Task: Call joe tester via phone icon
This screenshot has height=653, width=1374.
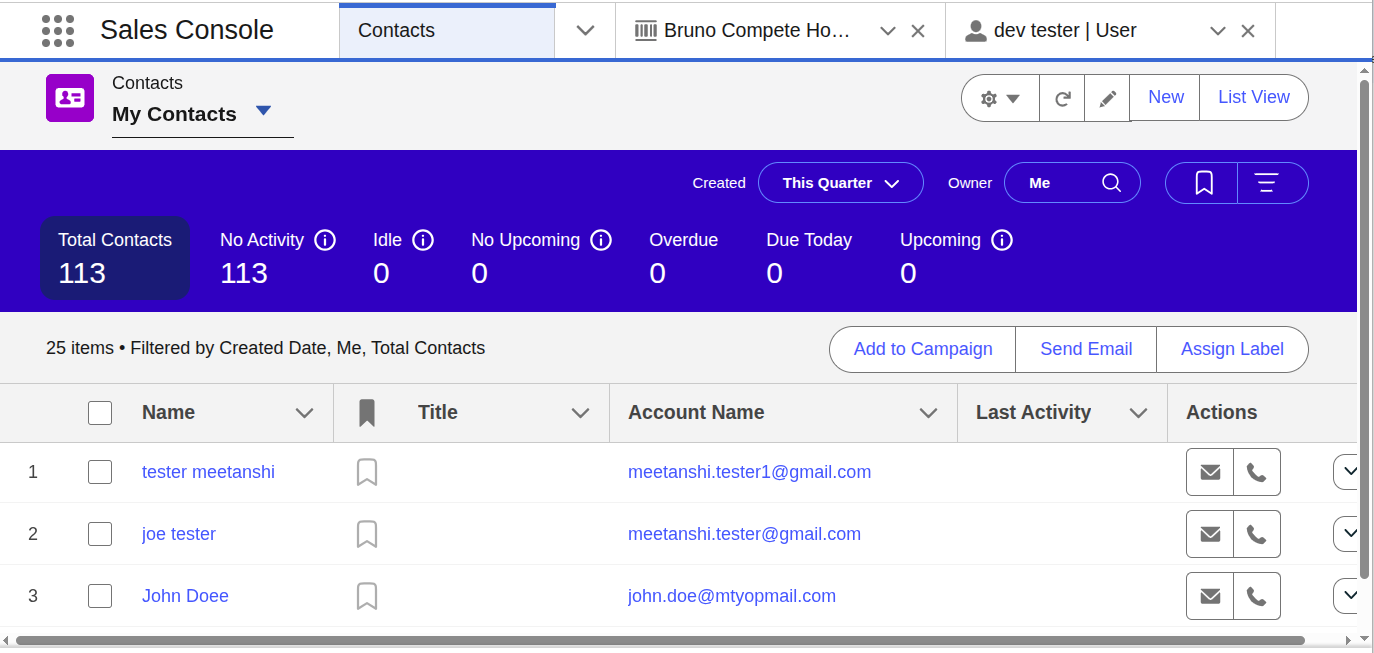Action: tap(1257, 534)
